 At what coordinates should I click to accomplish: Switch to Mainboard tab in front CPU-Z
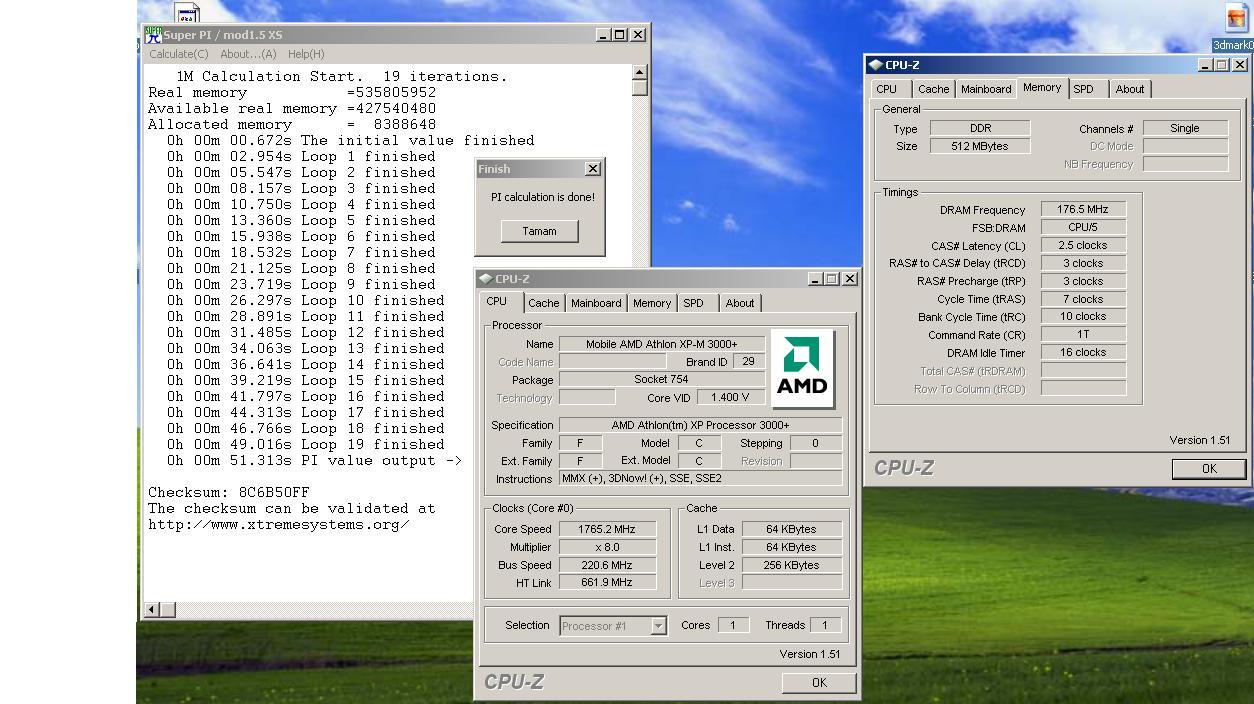tap(596, 303)
